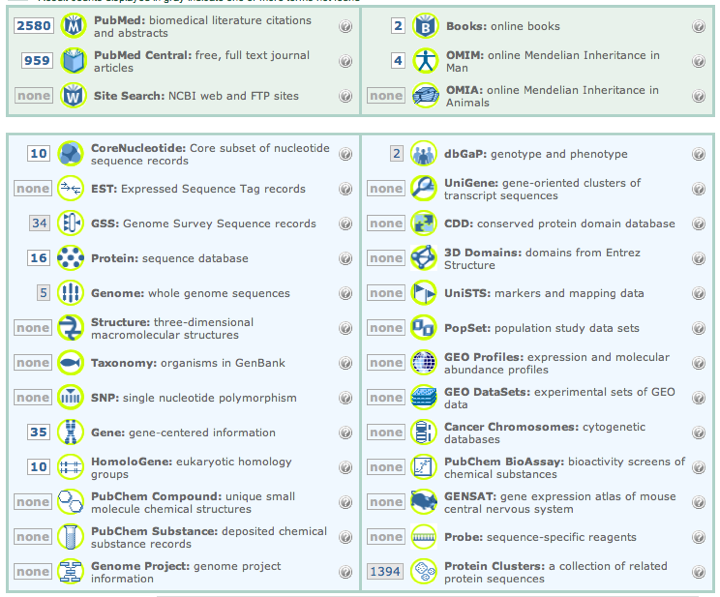This screenshot has height=597, width=720.
Task: Click the PubMed Central book icon
Action: point(73,62)
